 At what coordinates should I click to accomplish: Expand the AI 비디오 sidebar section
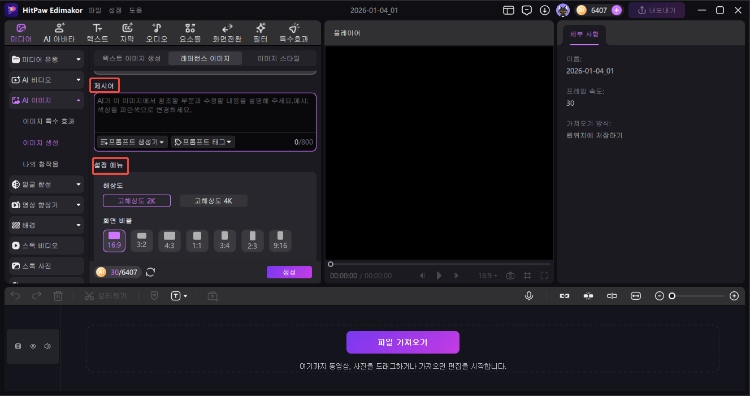tap(46, 80)
